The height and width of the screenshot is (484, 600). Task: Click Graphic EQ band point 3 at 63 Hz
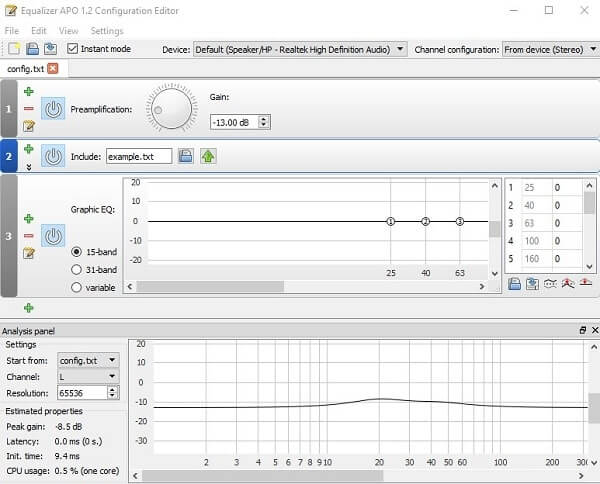point(460,221)
